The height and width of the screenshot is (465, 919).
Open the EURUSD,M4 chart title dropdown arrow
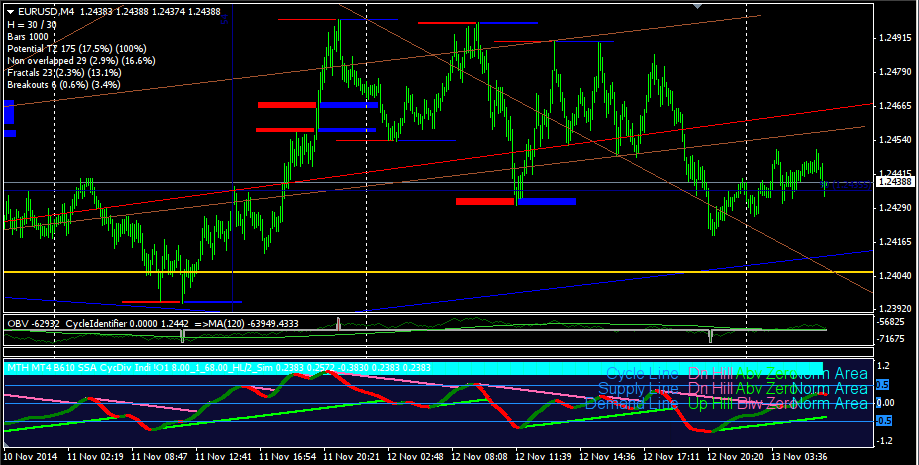tap(11, 12)
